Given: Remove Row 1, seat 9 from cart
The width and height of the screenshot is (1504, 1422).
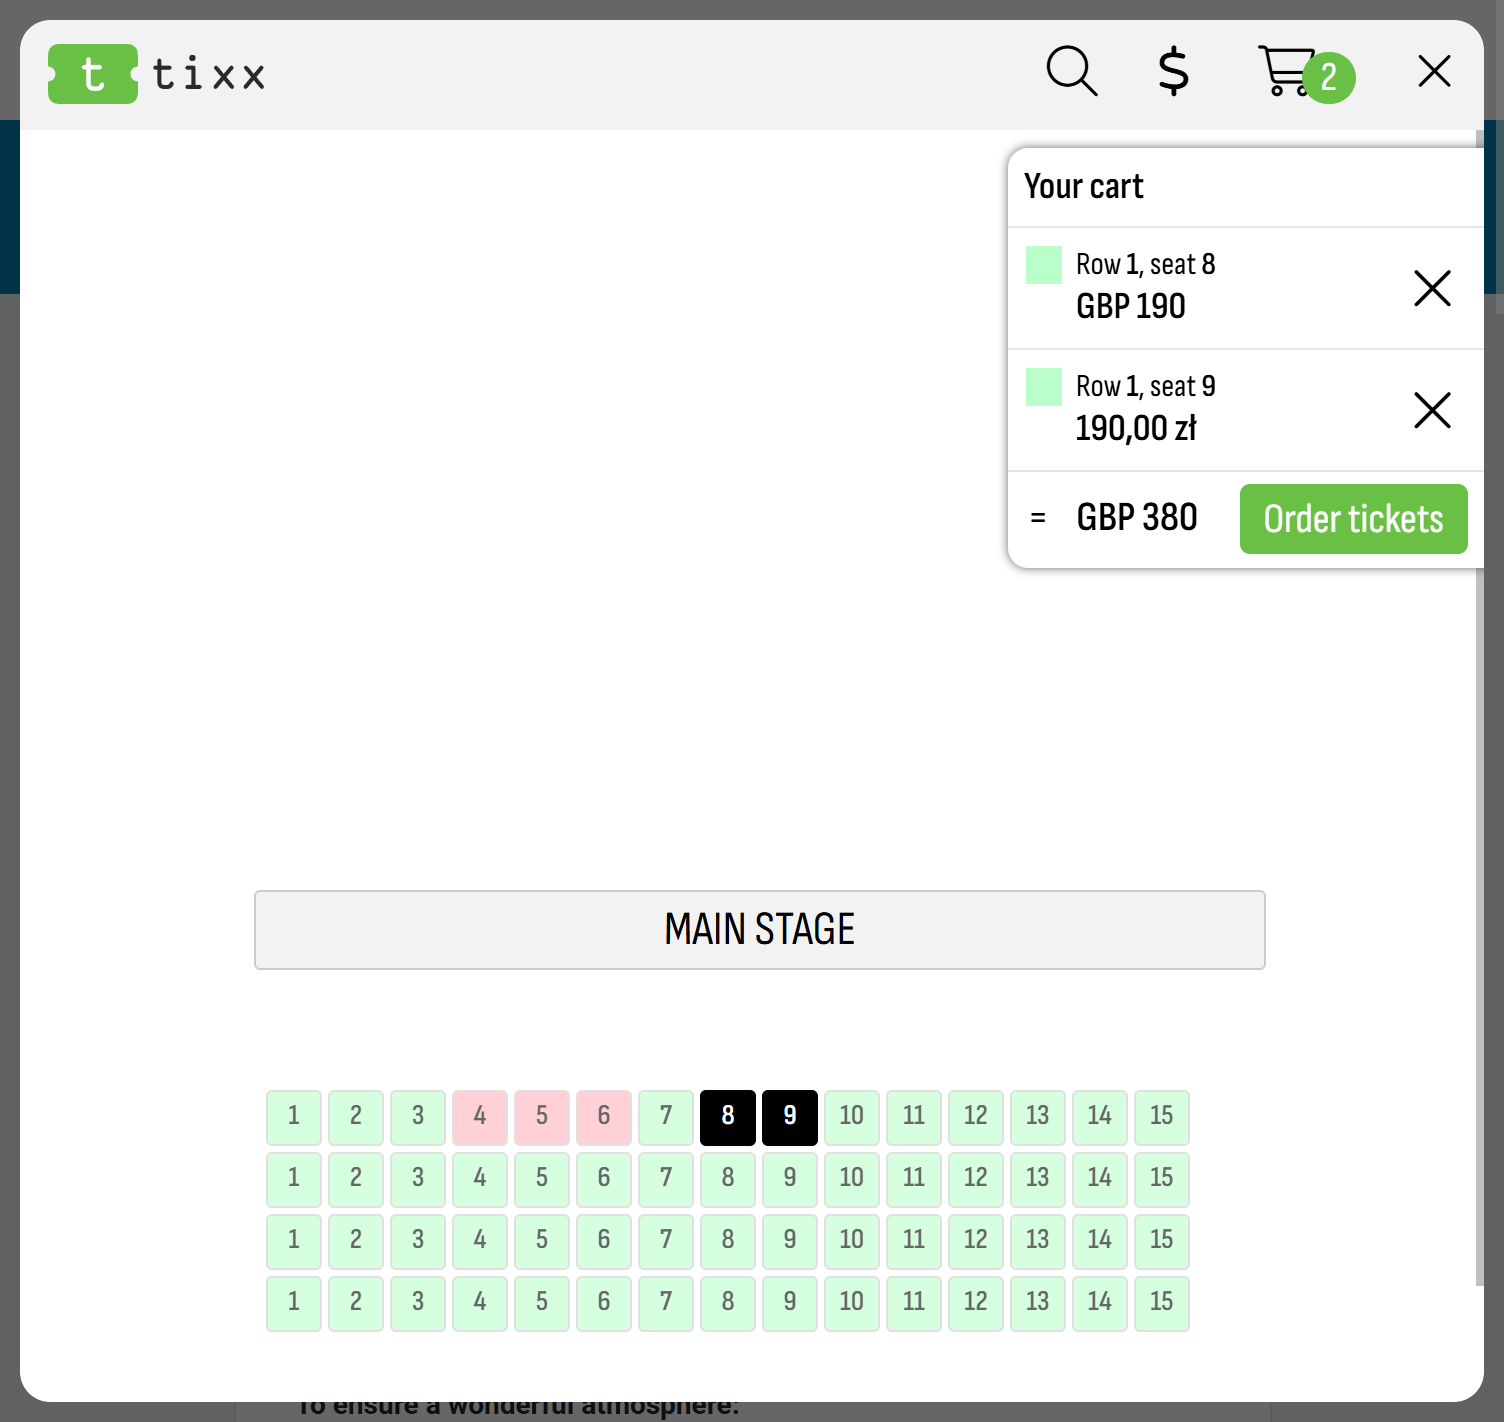Looking at the screenshot, I should pyautogui.click(x=1432, y=410).
